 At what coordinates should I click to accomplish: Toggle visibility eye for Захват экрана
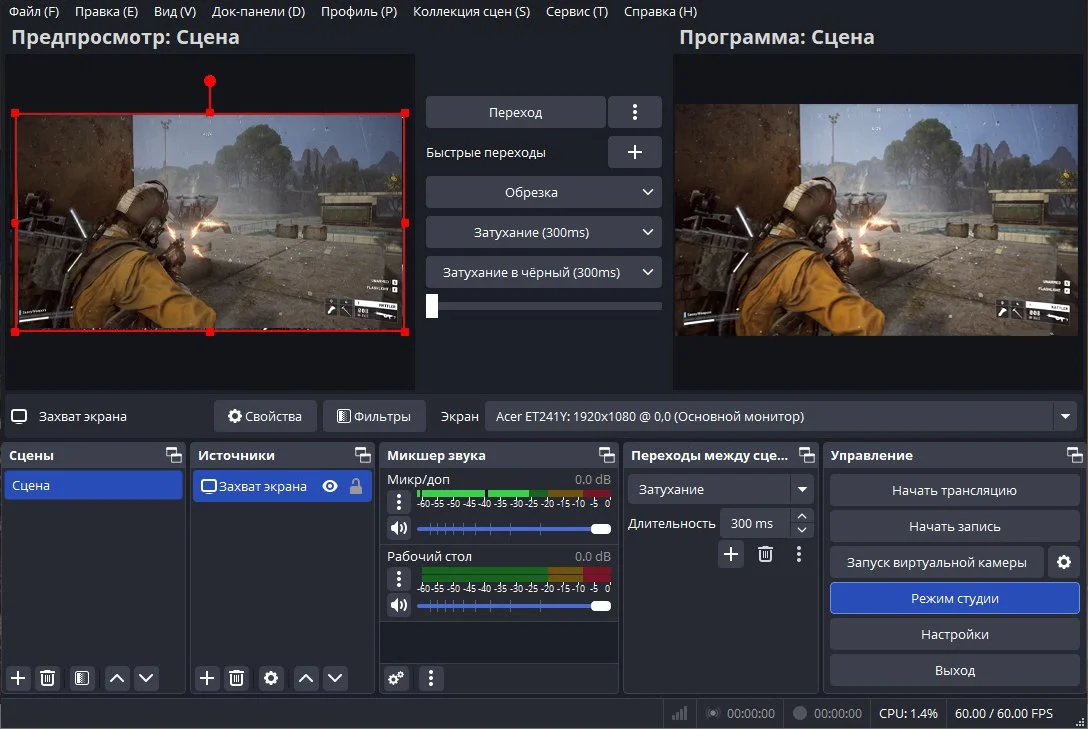(x=330, y=486)
